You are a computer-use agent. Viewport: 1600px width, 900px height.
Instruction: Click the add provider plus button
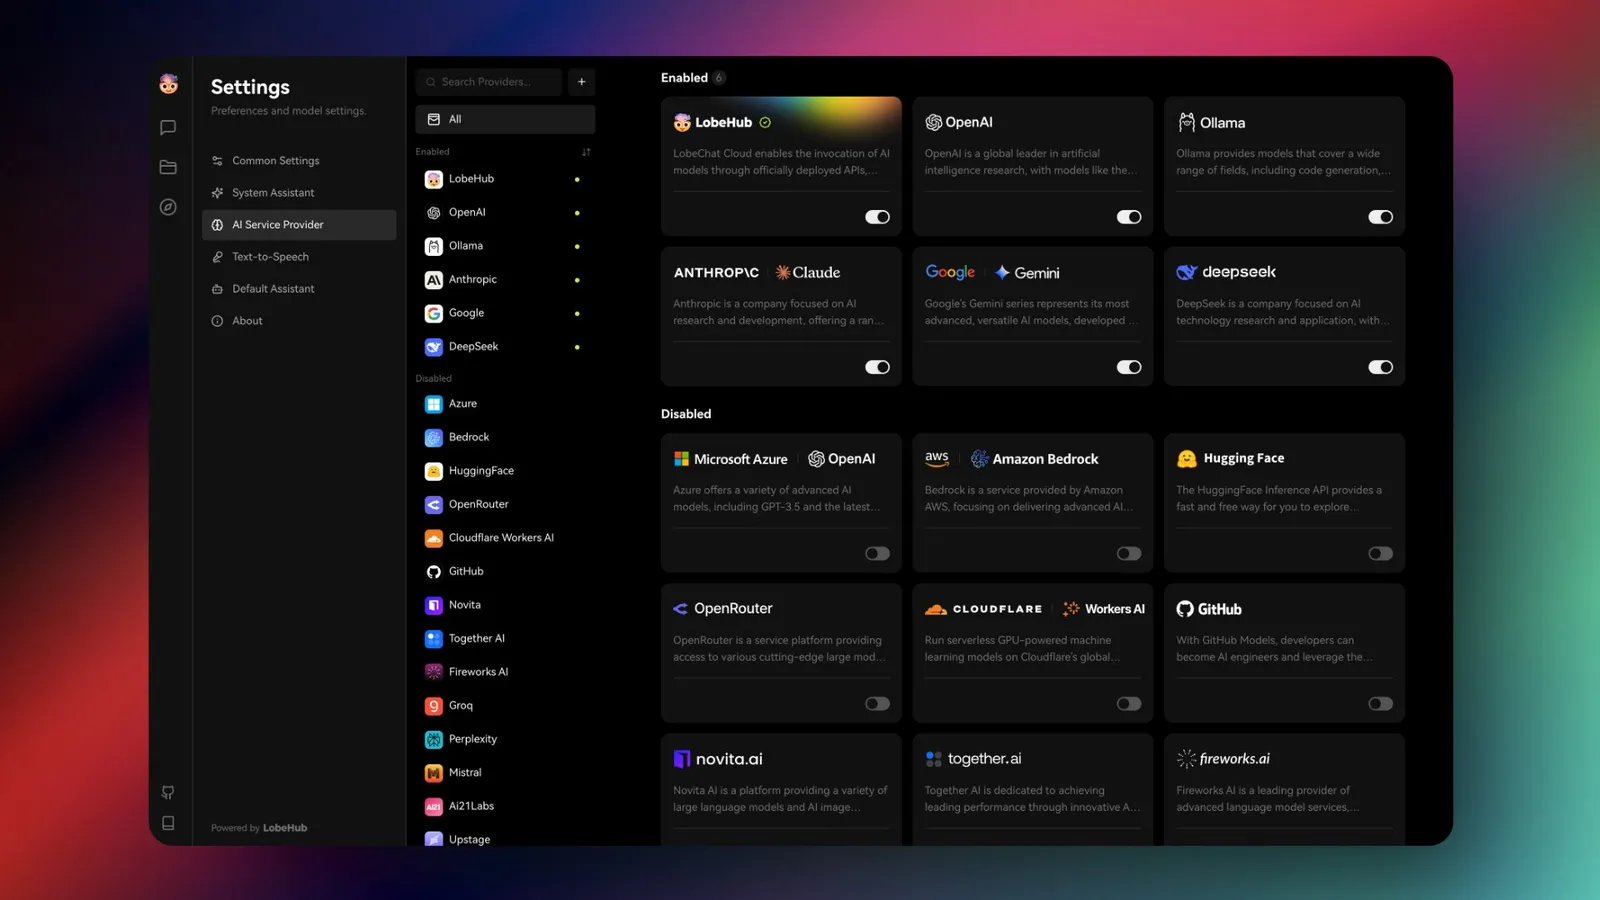581,81
